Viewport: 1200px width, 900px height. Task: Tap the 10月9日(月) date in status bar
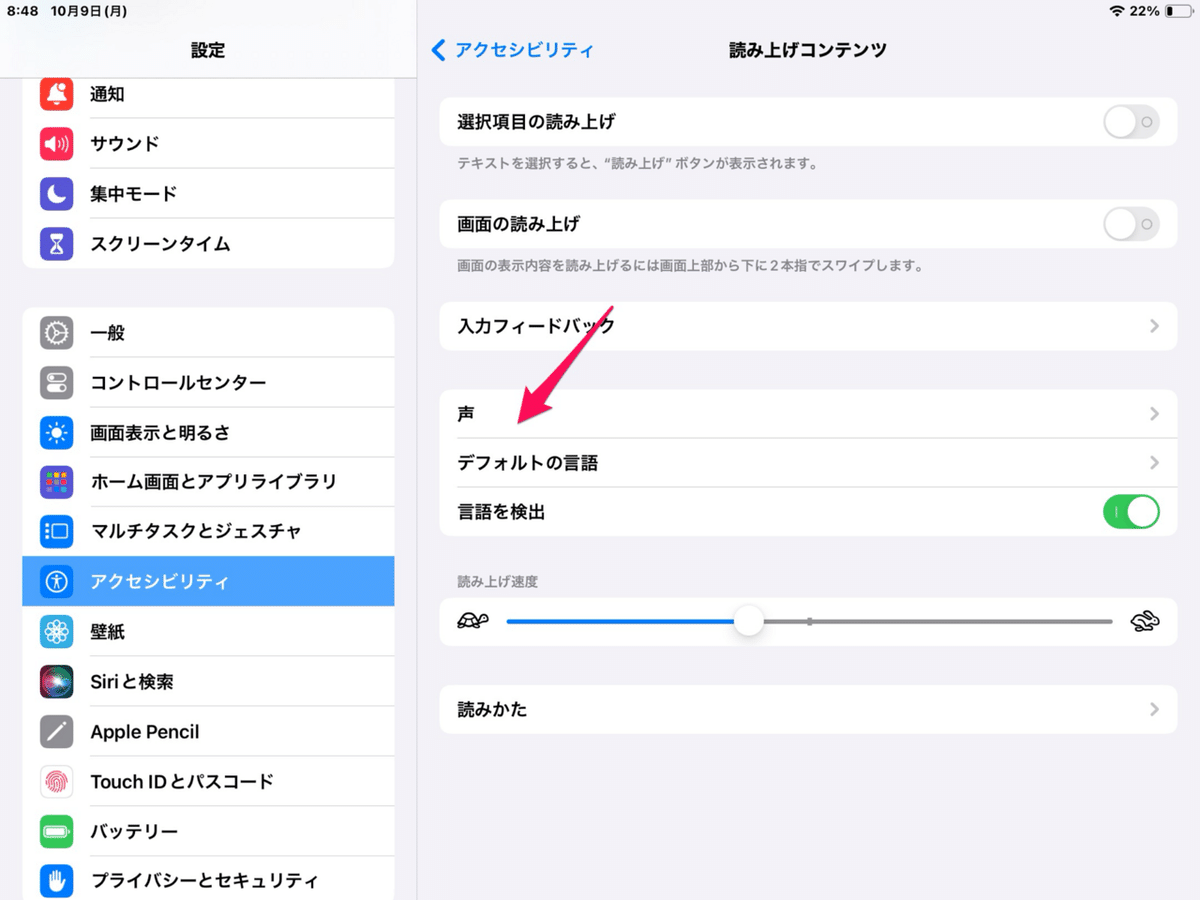pyautogui.click(x=91, y=11)
